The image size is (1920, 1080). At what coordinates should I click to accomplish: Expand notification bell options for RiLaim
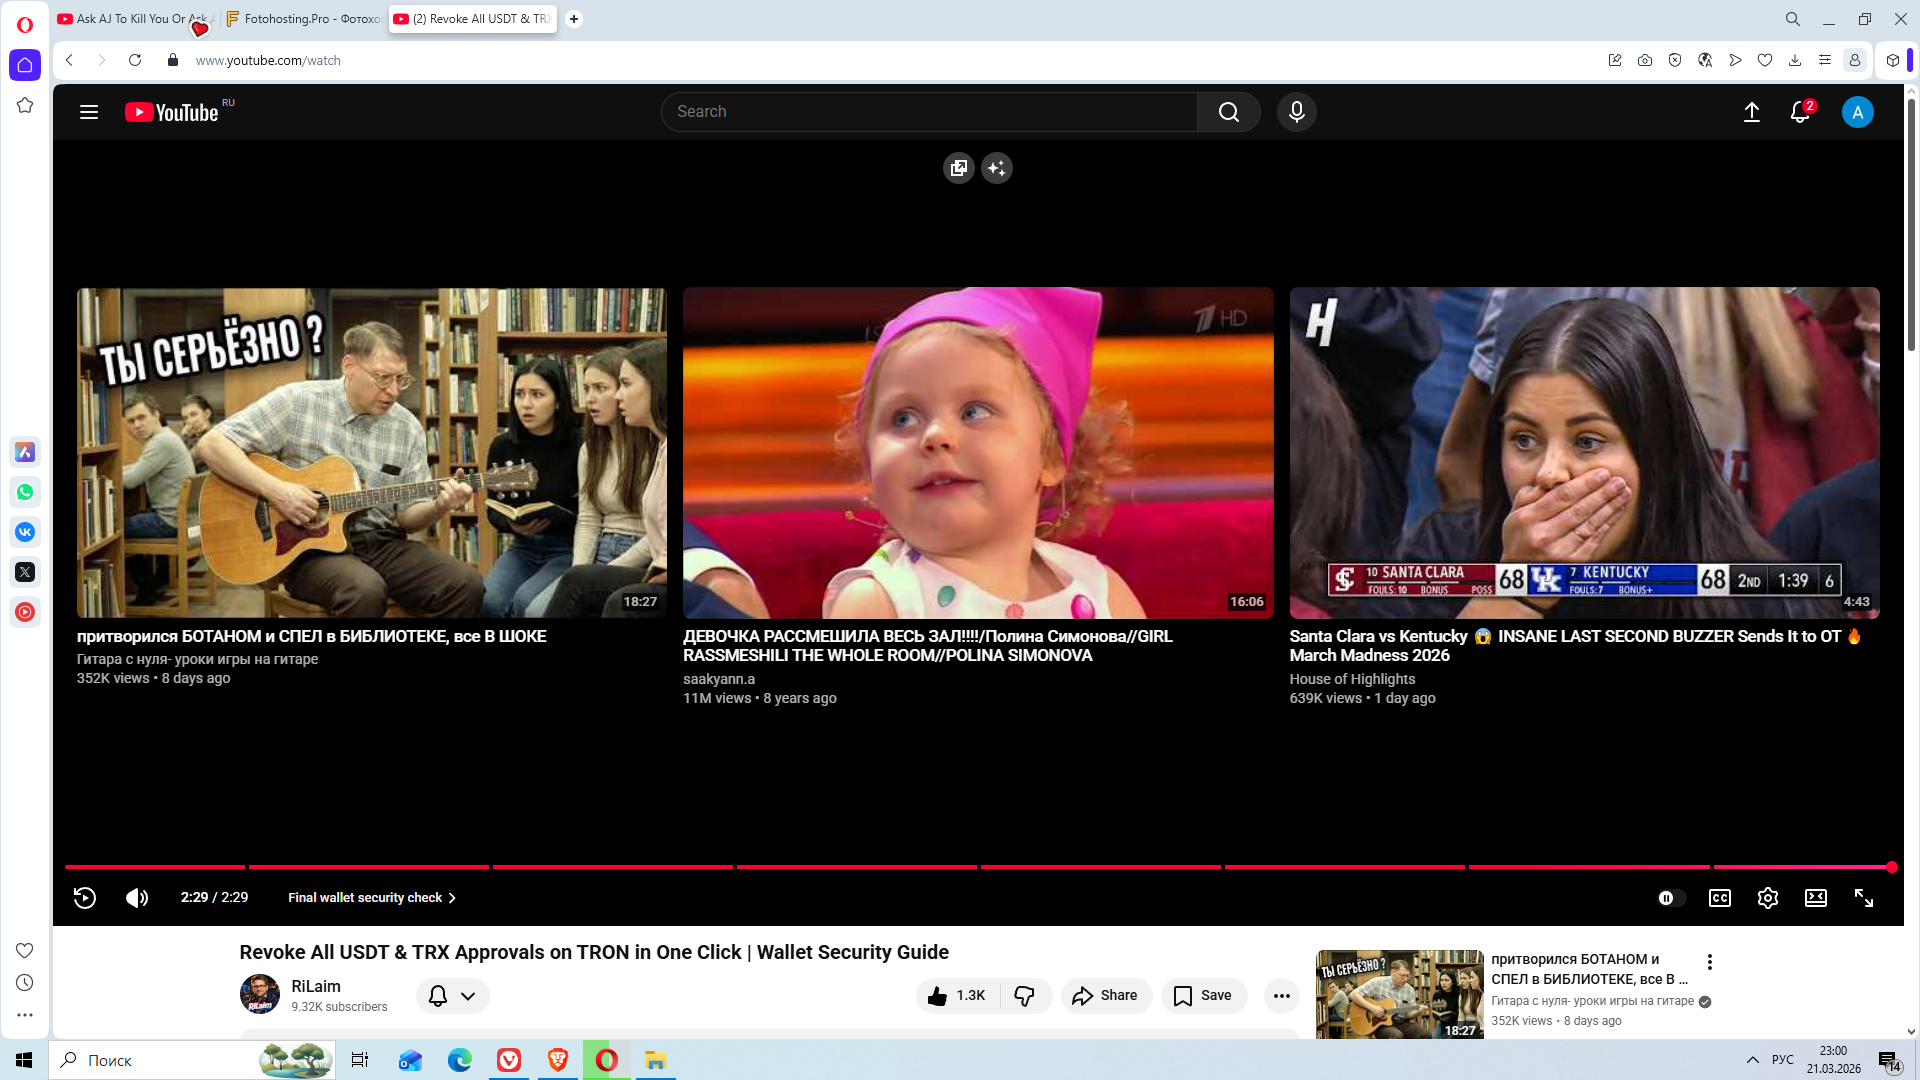(452, 995)
